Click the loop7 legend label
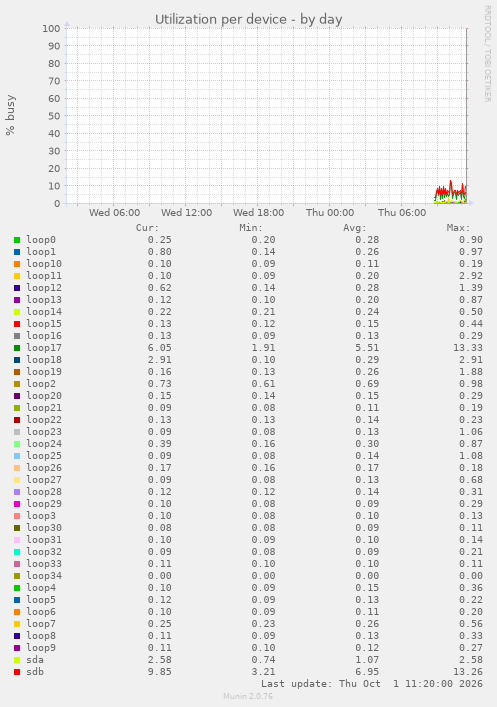The height and width of the screenshot is (707, 497). [41, 624]
